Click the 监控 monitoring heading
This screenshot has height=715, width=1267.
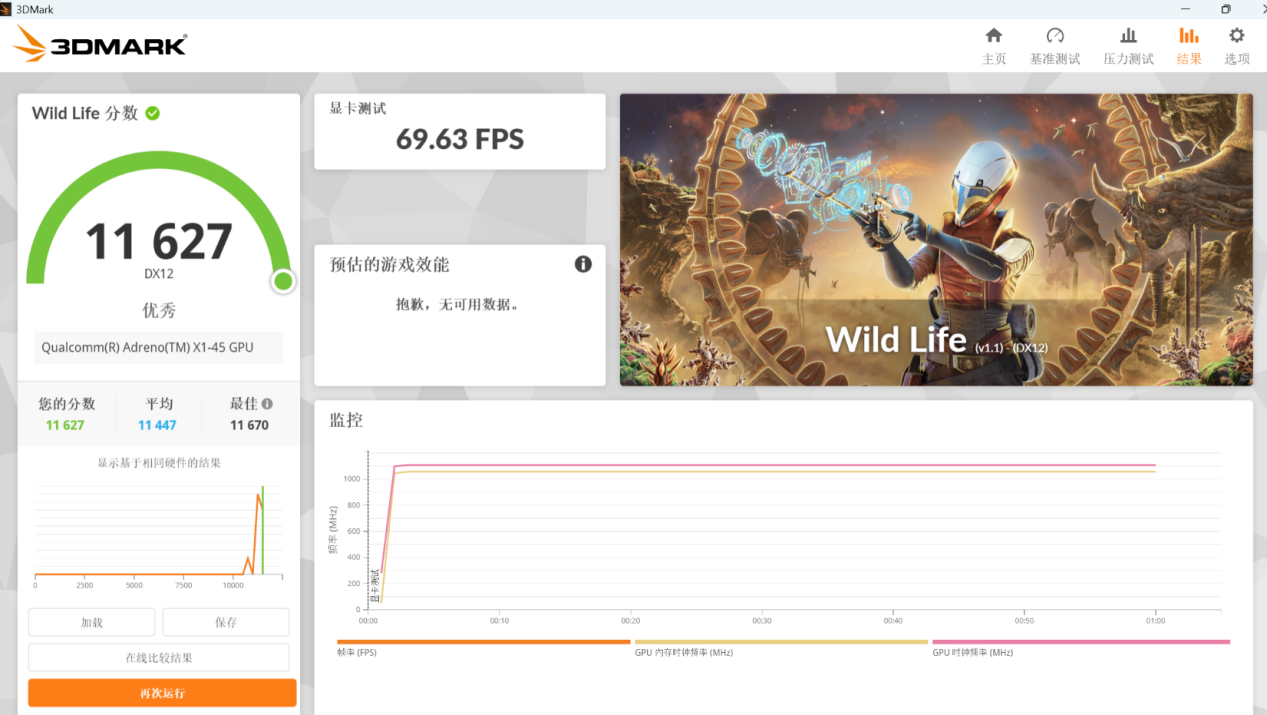coord(346,420)
